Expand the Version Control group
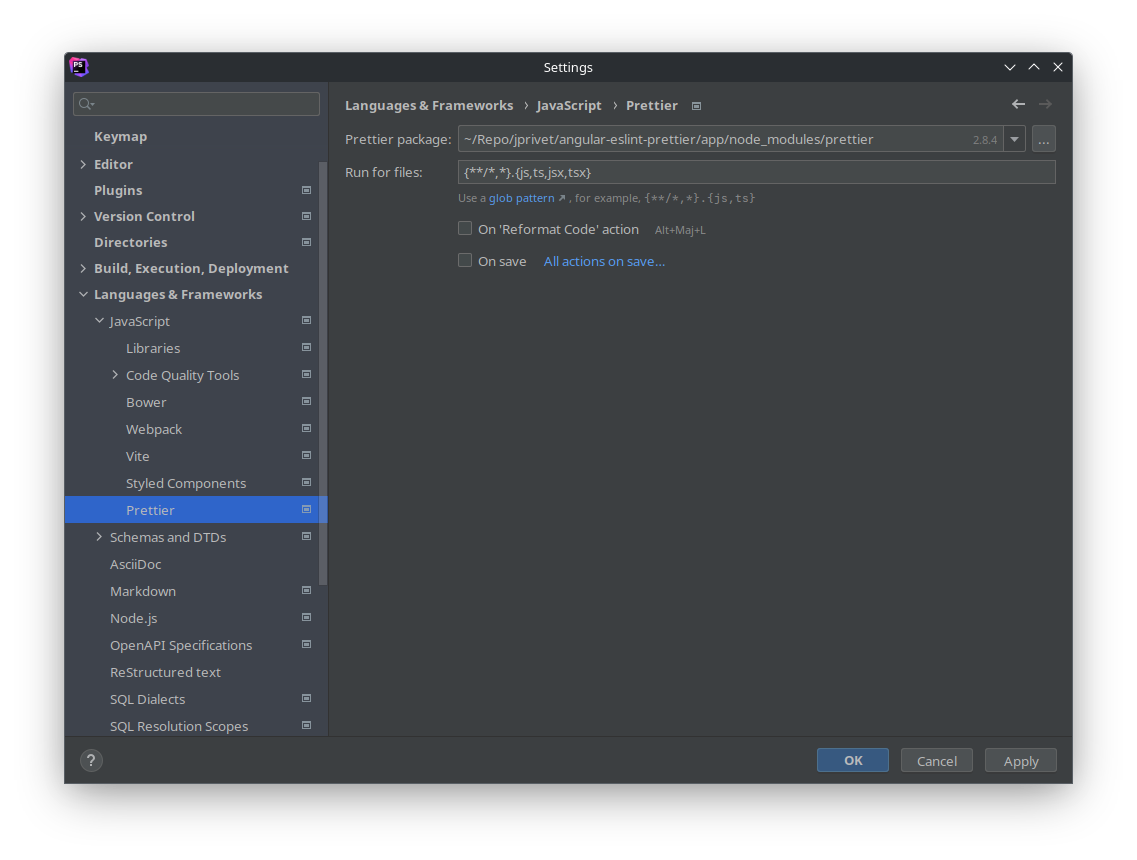 (x=83, y=216)
